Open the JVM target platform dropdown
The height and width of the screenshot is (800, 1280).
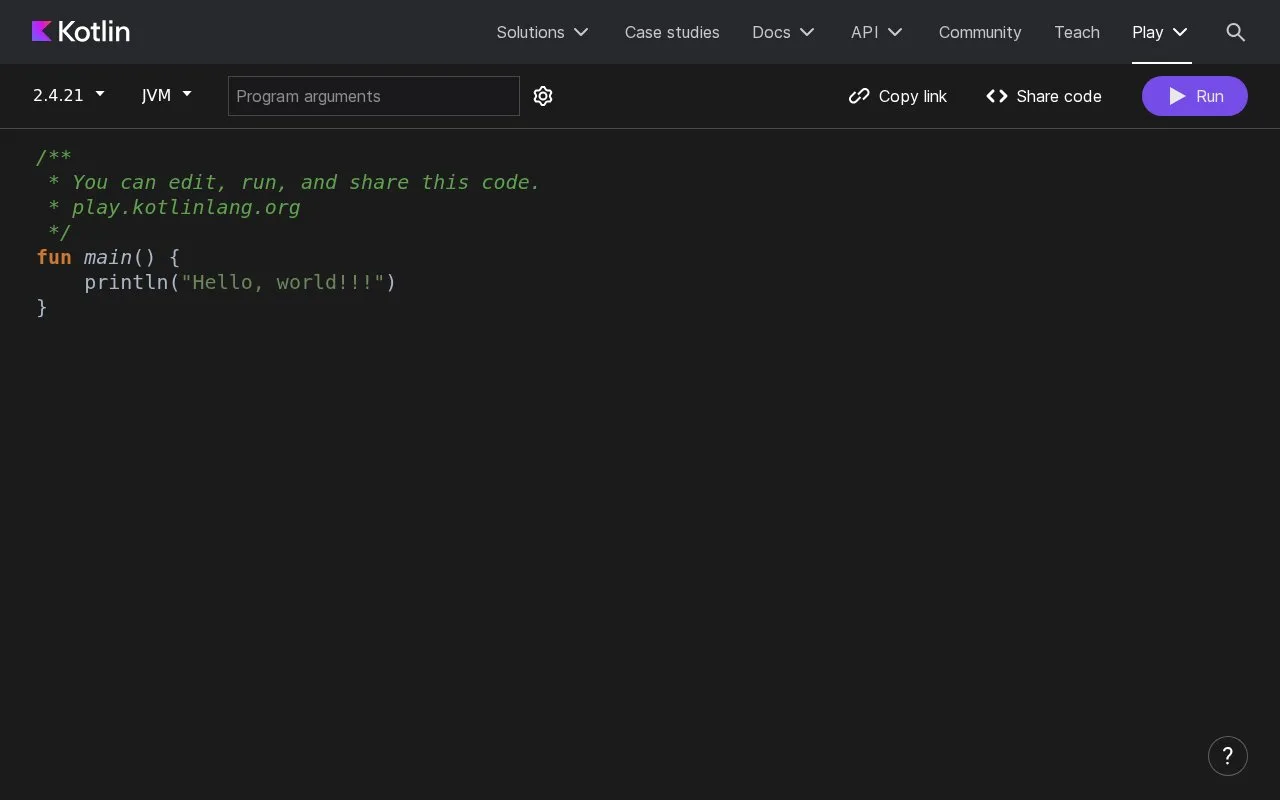point(166,95)
